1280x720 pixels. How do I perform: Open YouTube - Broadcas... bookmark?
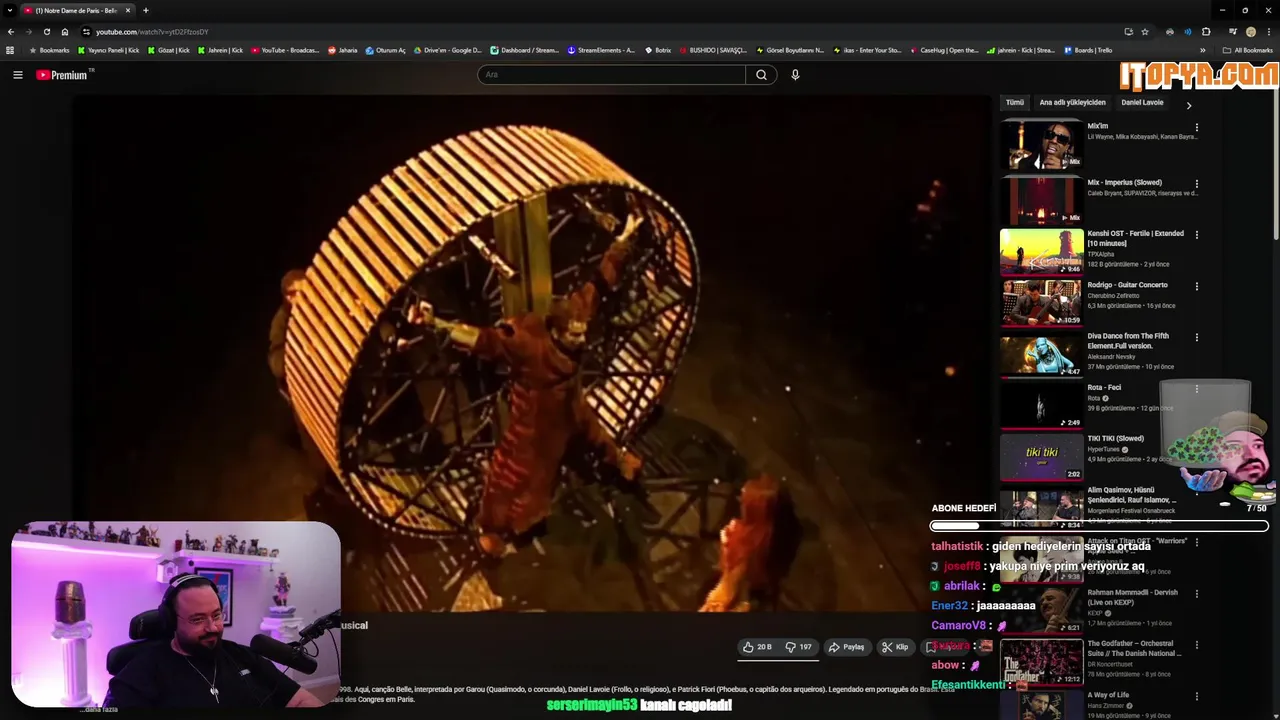pos(285,50)
